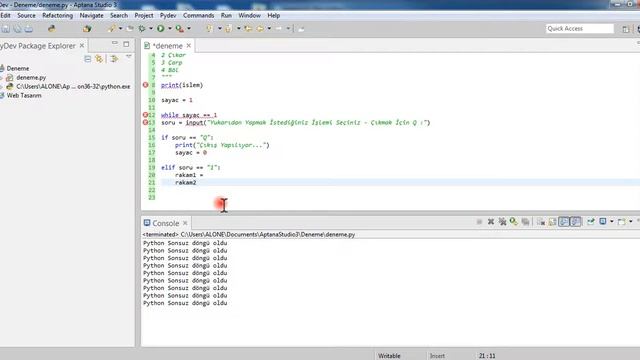Open dropdown next to Debug gear icon
The image size is (640, 360).
pos(151,29)
